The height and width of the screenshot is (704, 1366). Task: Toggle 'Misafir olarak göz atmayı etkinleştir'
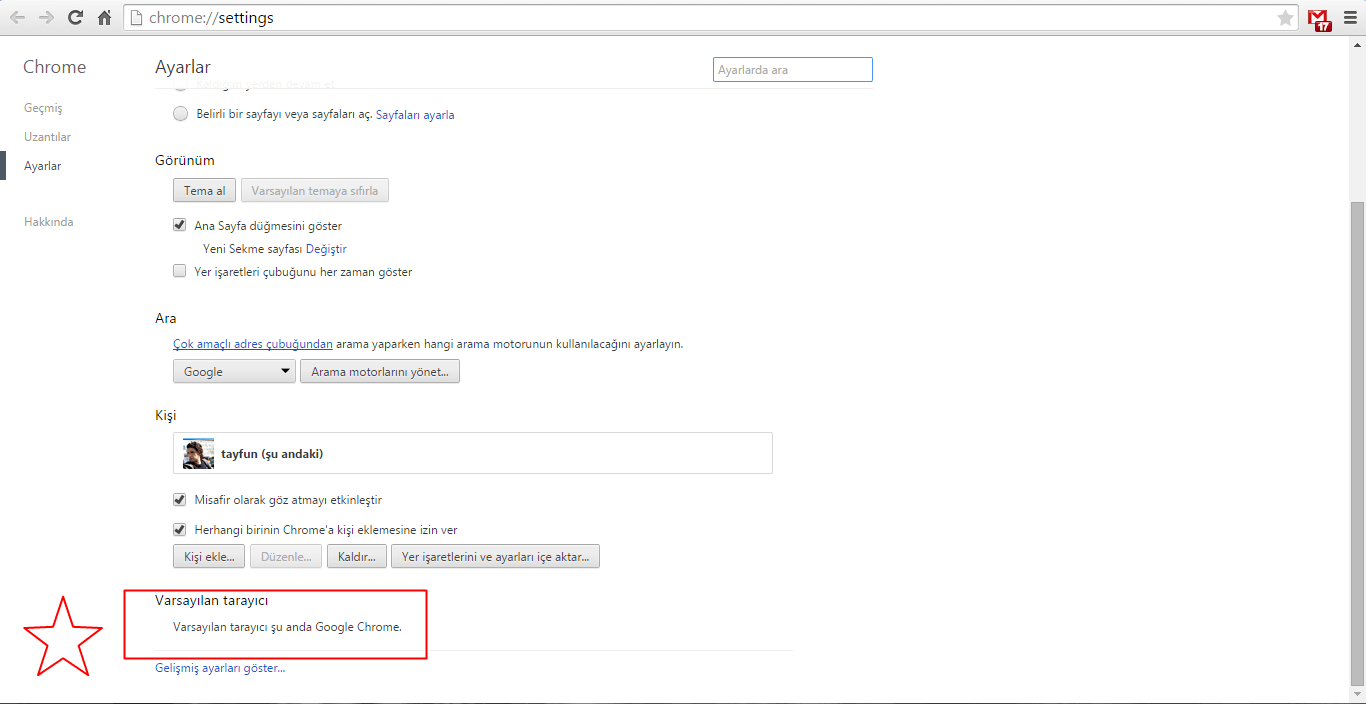click(180, 499)
